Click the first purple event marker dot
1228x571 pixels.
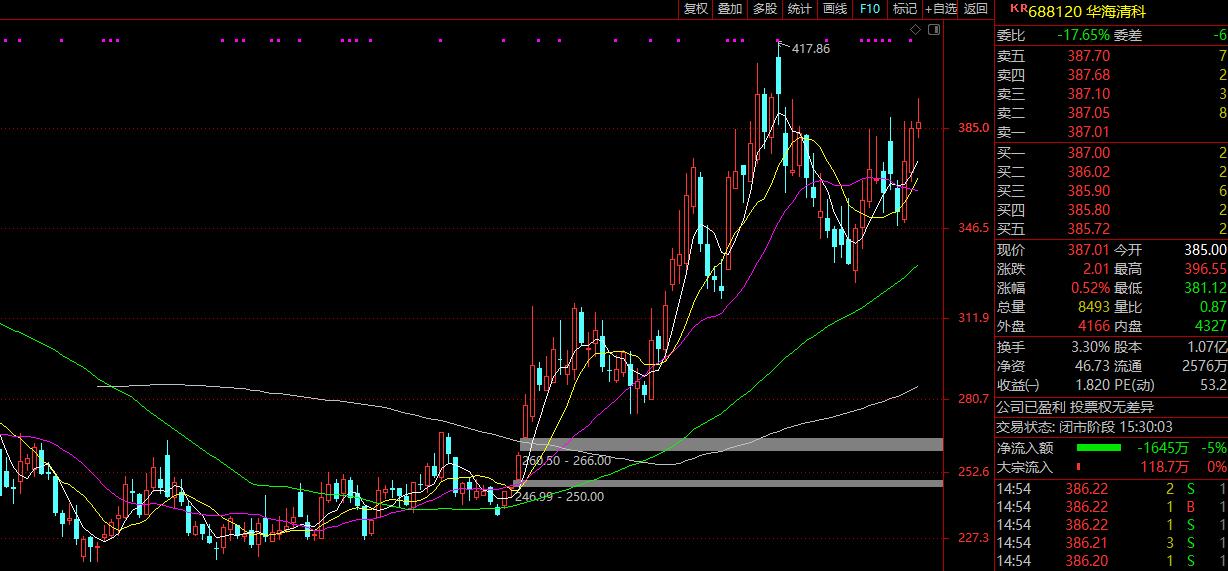tap(6, 41)
